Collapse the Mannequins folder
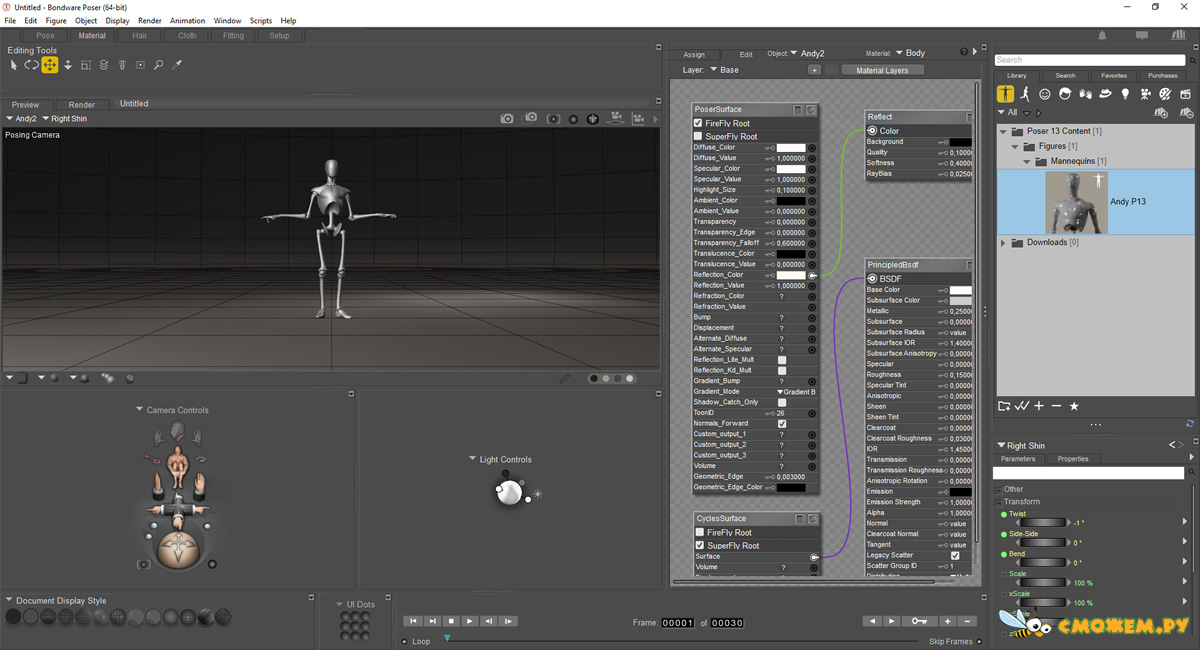1200x650 pixels. coord(1027,161)
